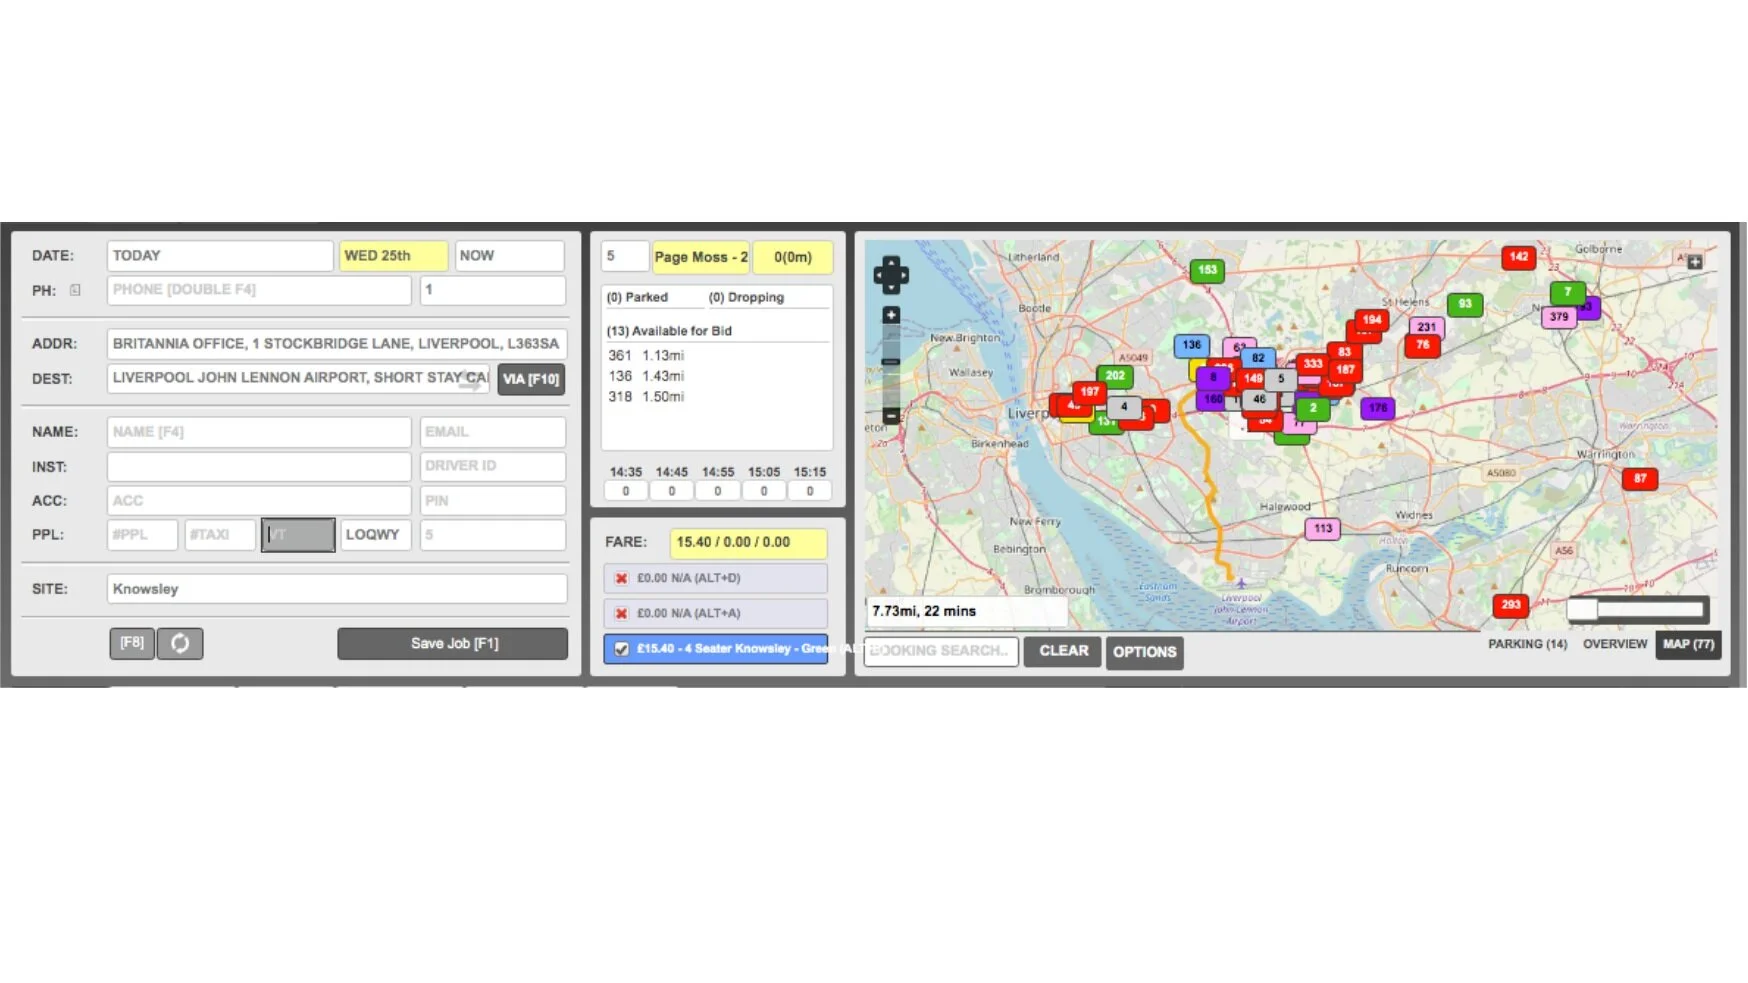Viewport: 1748px width, 983px height.
Task: Open the map layer switcher plus icon
Action: [x=1695, y=262]
